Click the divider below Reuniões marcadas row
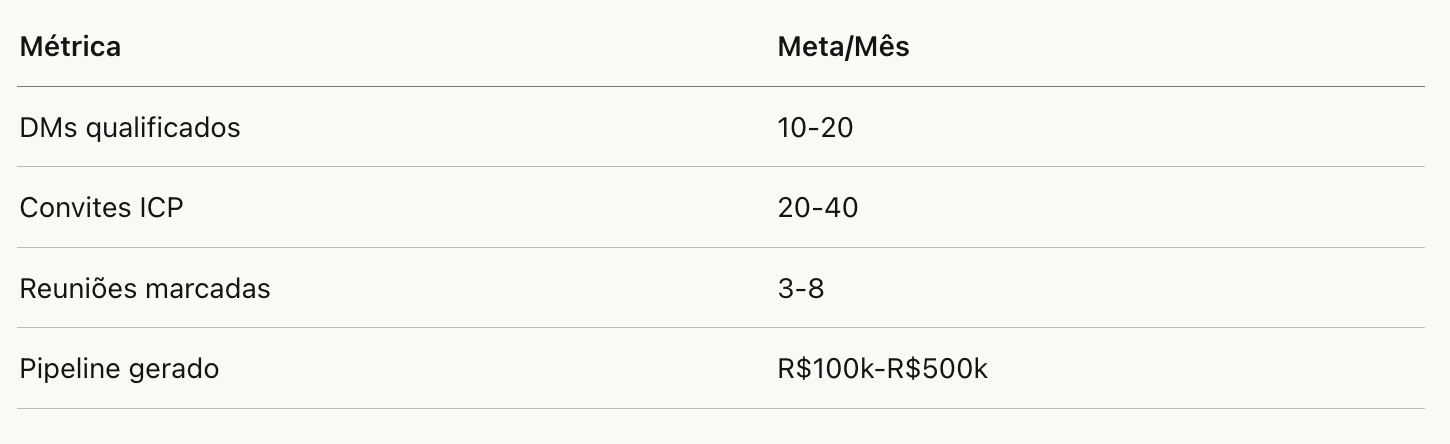This screenshot has width=1450, height=444. pos(720,327)
